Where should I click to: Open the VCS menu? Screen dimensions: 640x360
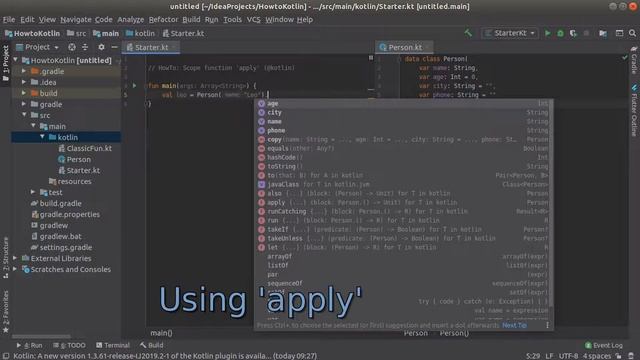[253, 20]
